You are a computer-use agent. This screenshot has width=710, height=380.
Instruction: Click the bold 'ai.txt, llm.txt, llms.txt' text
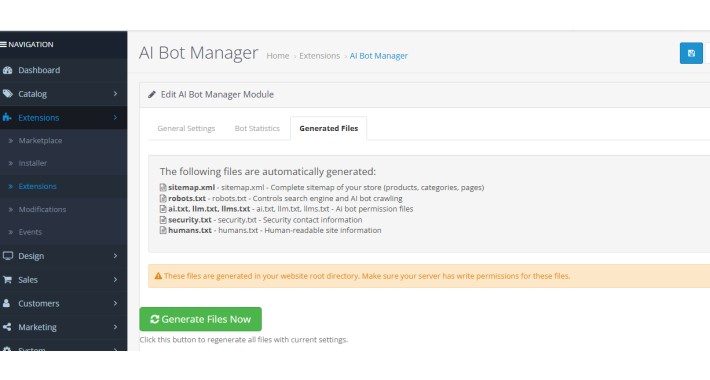coord(209,209)
